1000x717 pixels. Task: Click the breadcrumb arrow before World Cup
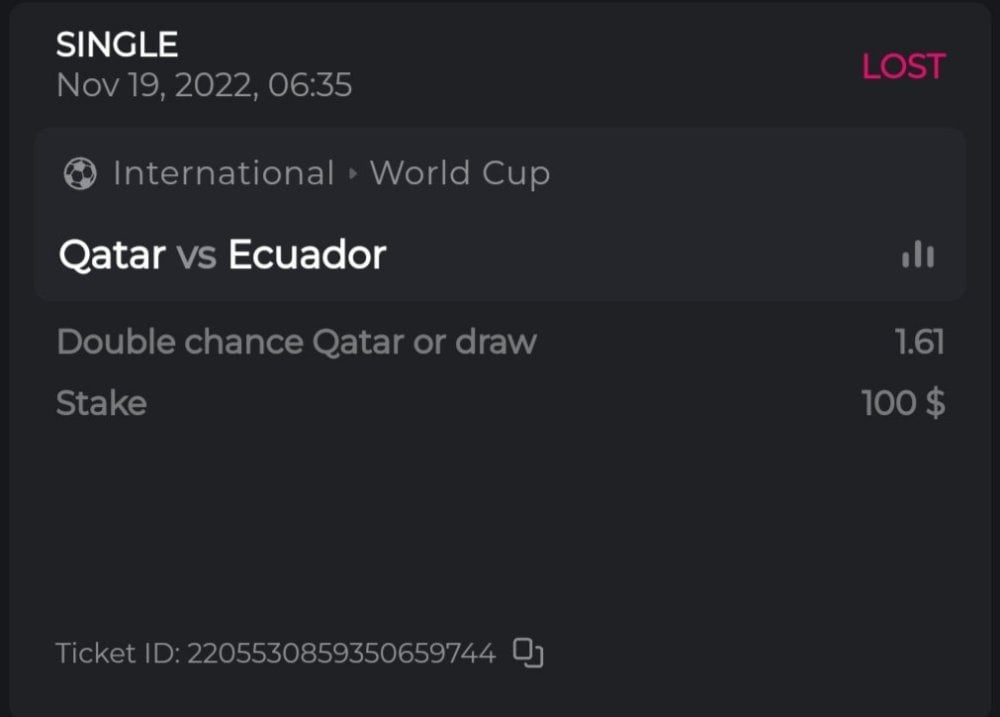pyautogui.click(x=352, y=174)
